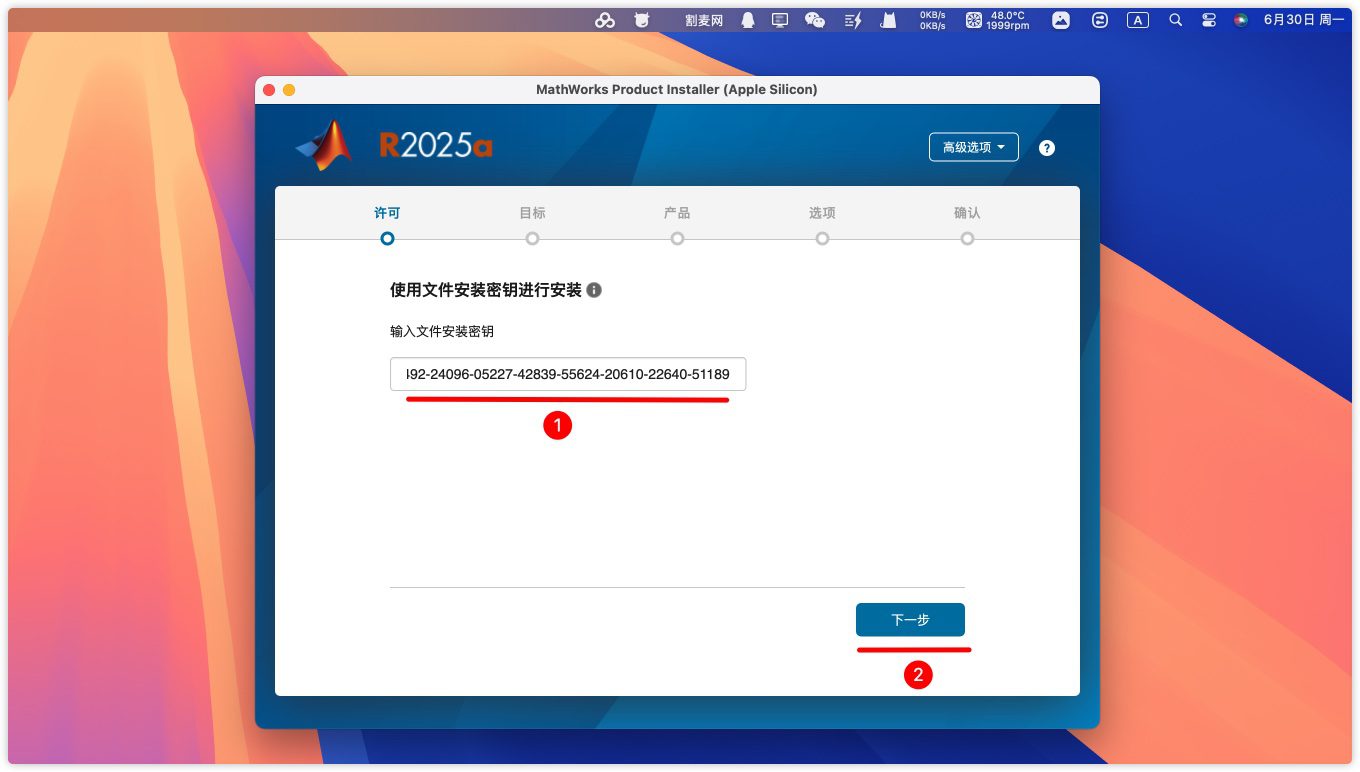1360x772 pixels.
Task: Click the info icon beside the install heading
Action: [594, 290]
